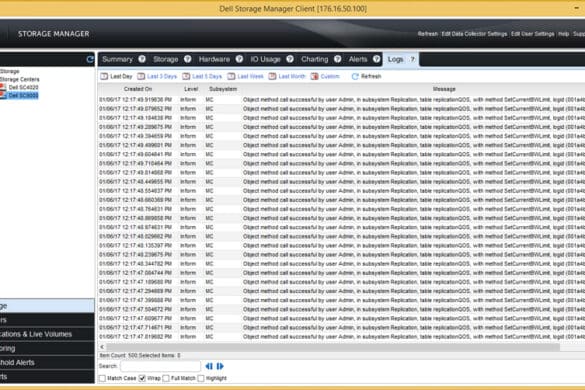Click the Custom date range icon

(x=315, y=76)
